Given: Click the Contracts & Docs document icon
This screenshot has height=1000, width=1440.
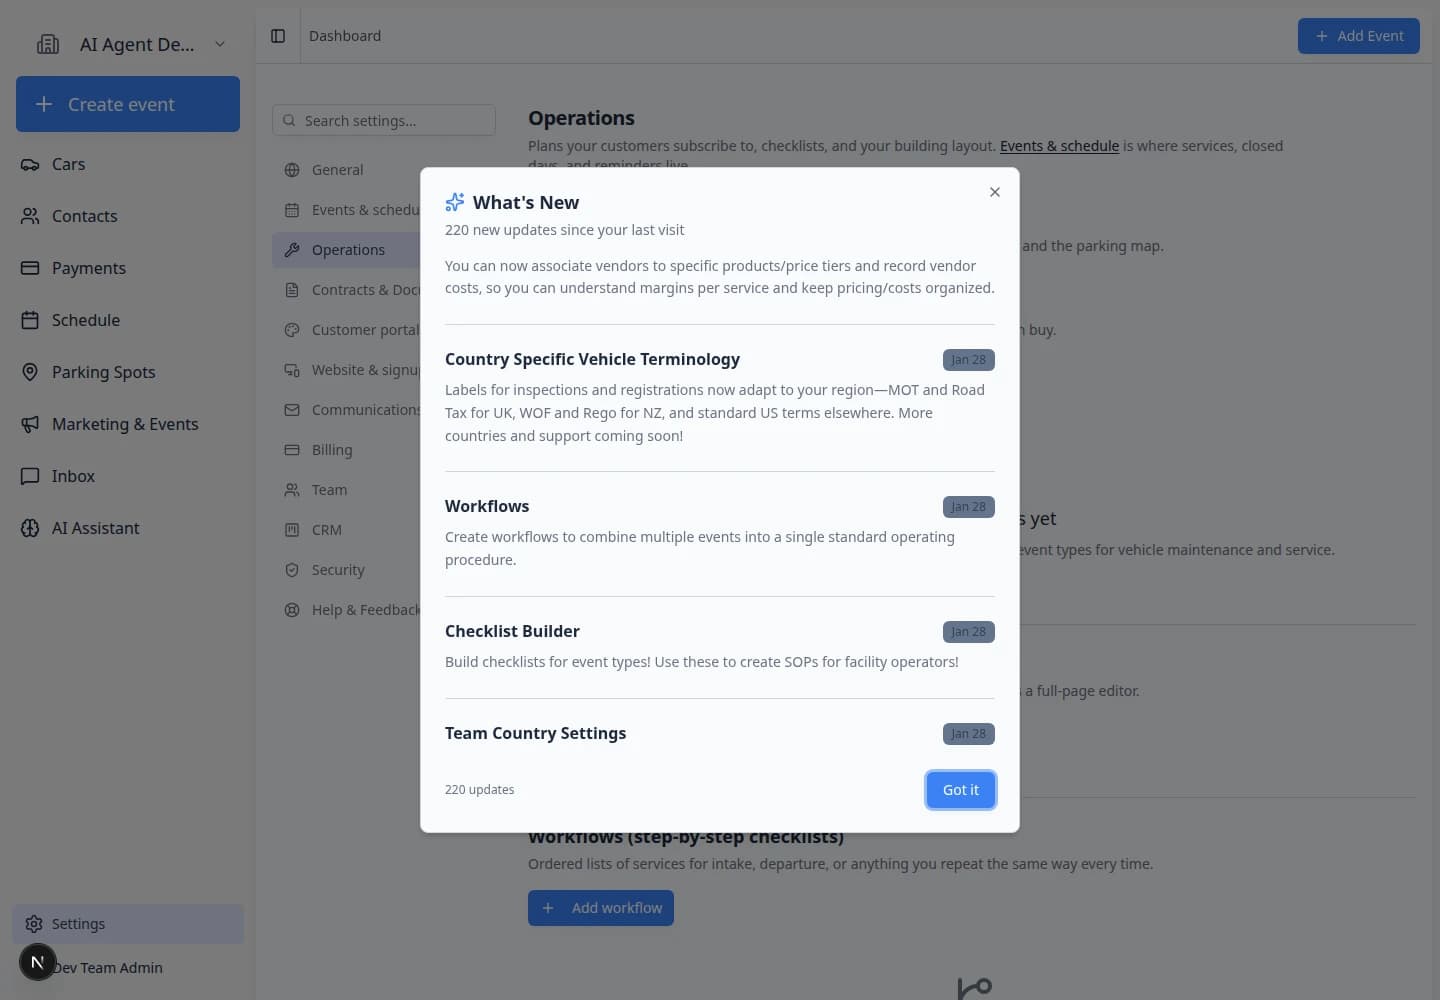Looking at the screenshot, I should [x=292, y=290].
